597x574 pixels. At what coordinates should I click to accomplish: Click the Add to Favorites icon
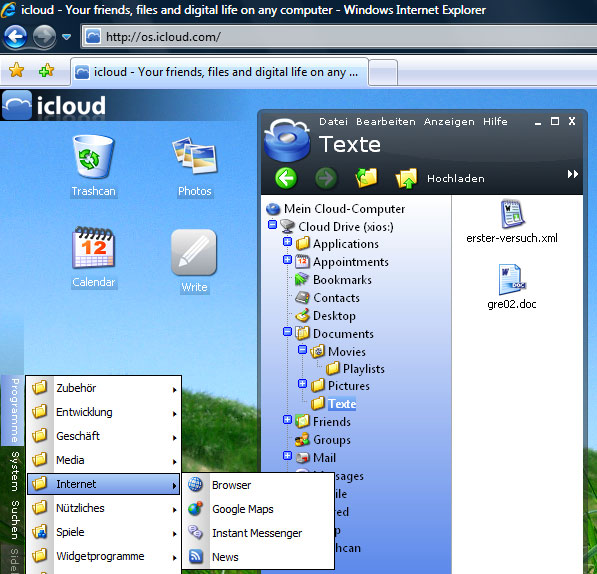click(46, 70)
